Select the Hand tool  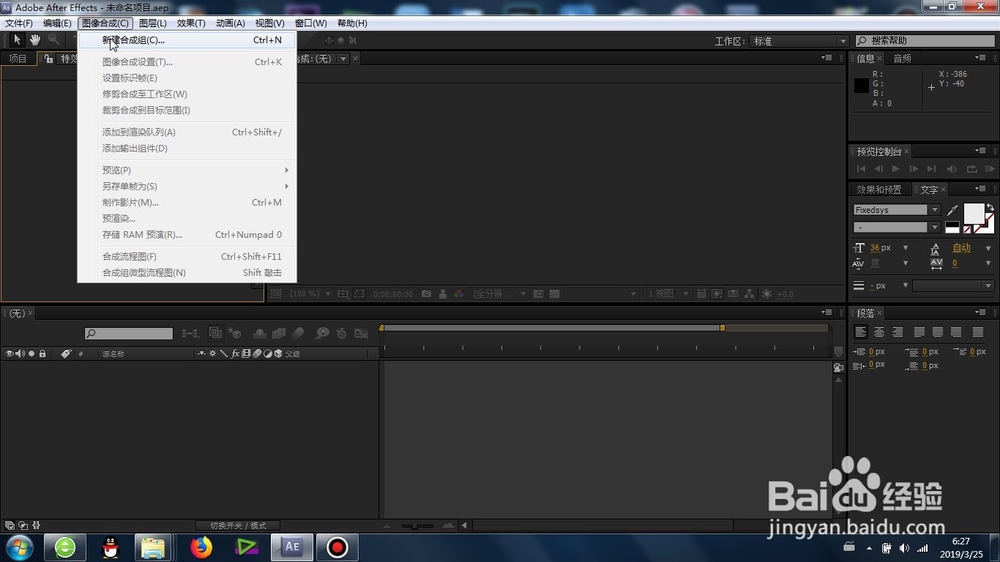tap(35, 40)
